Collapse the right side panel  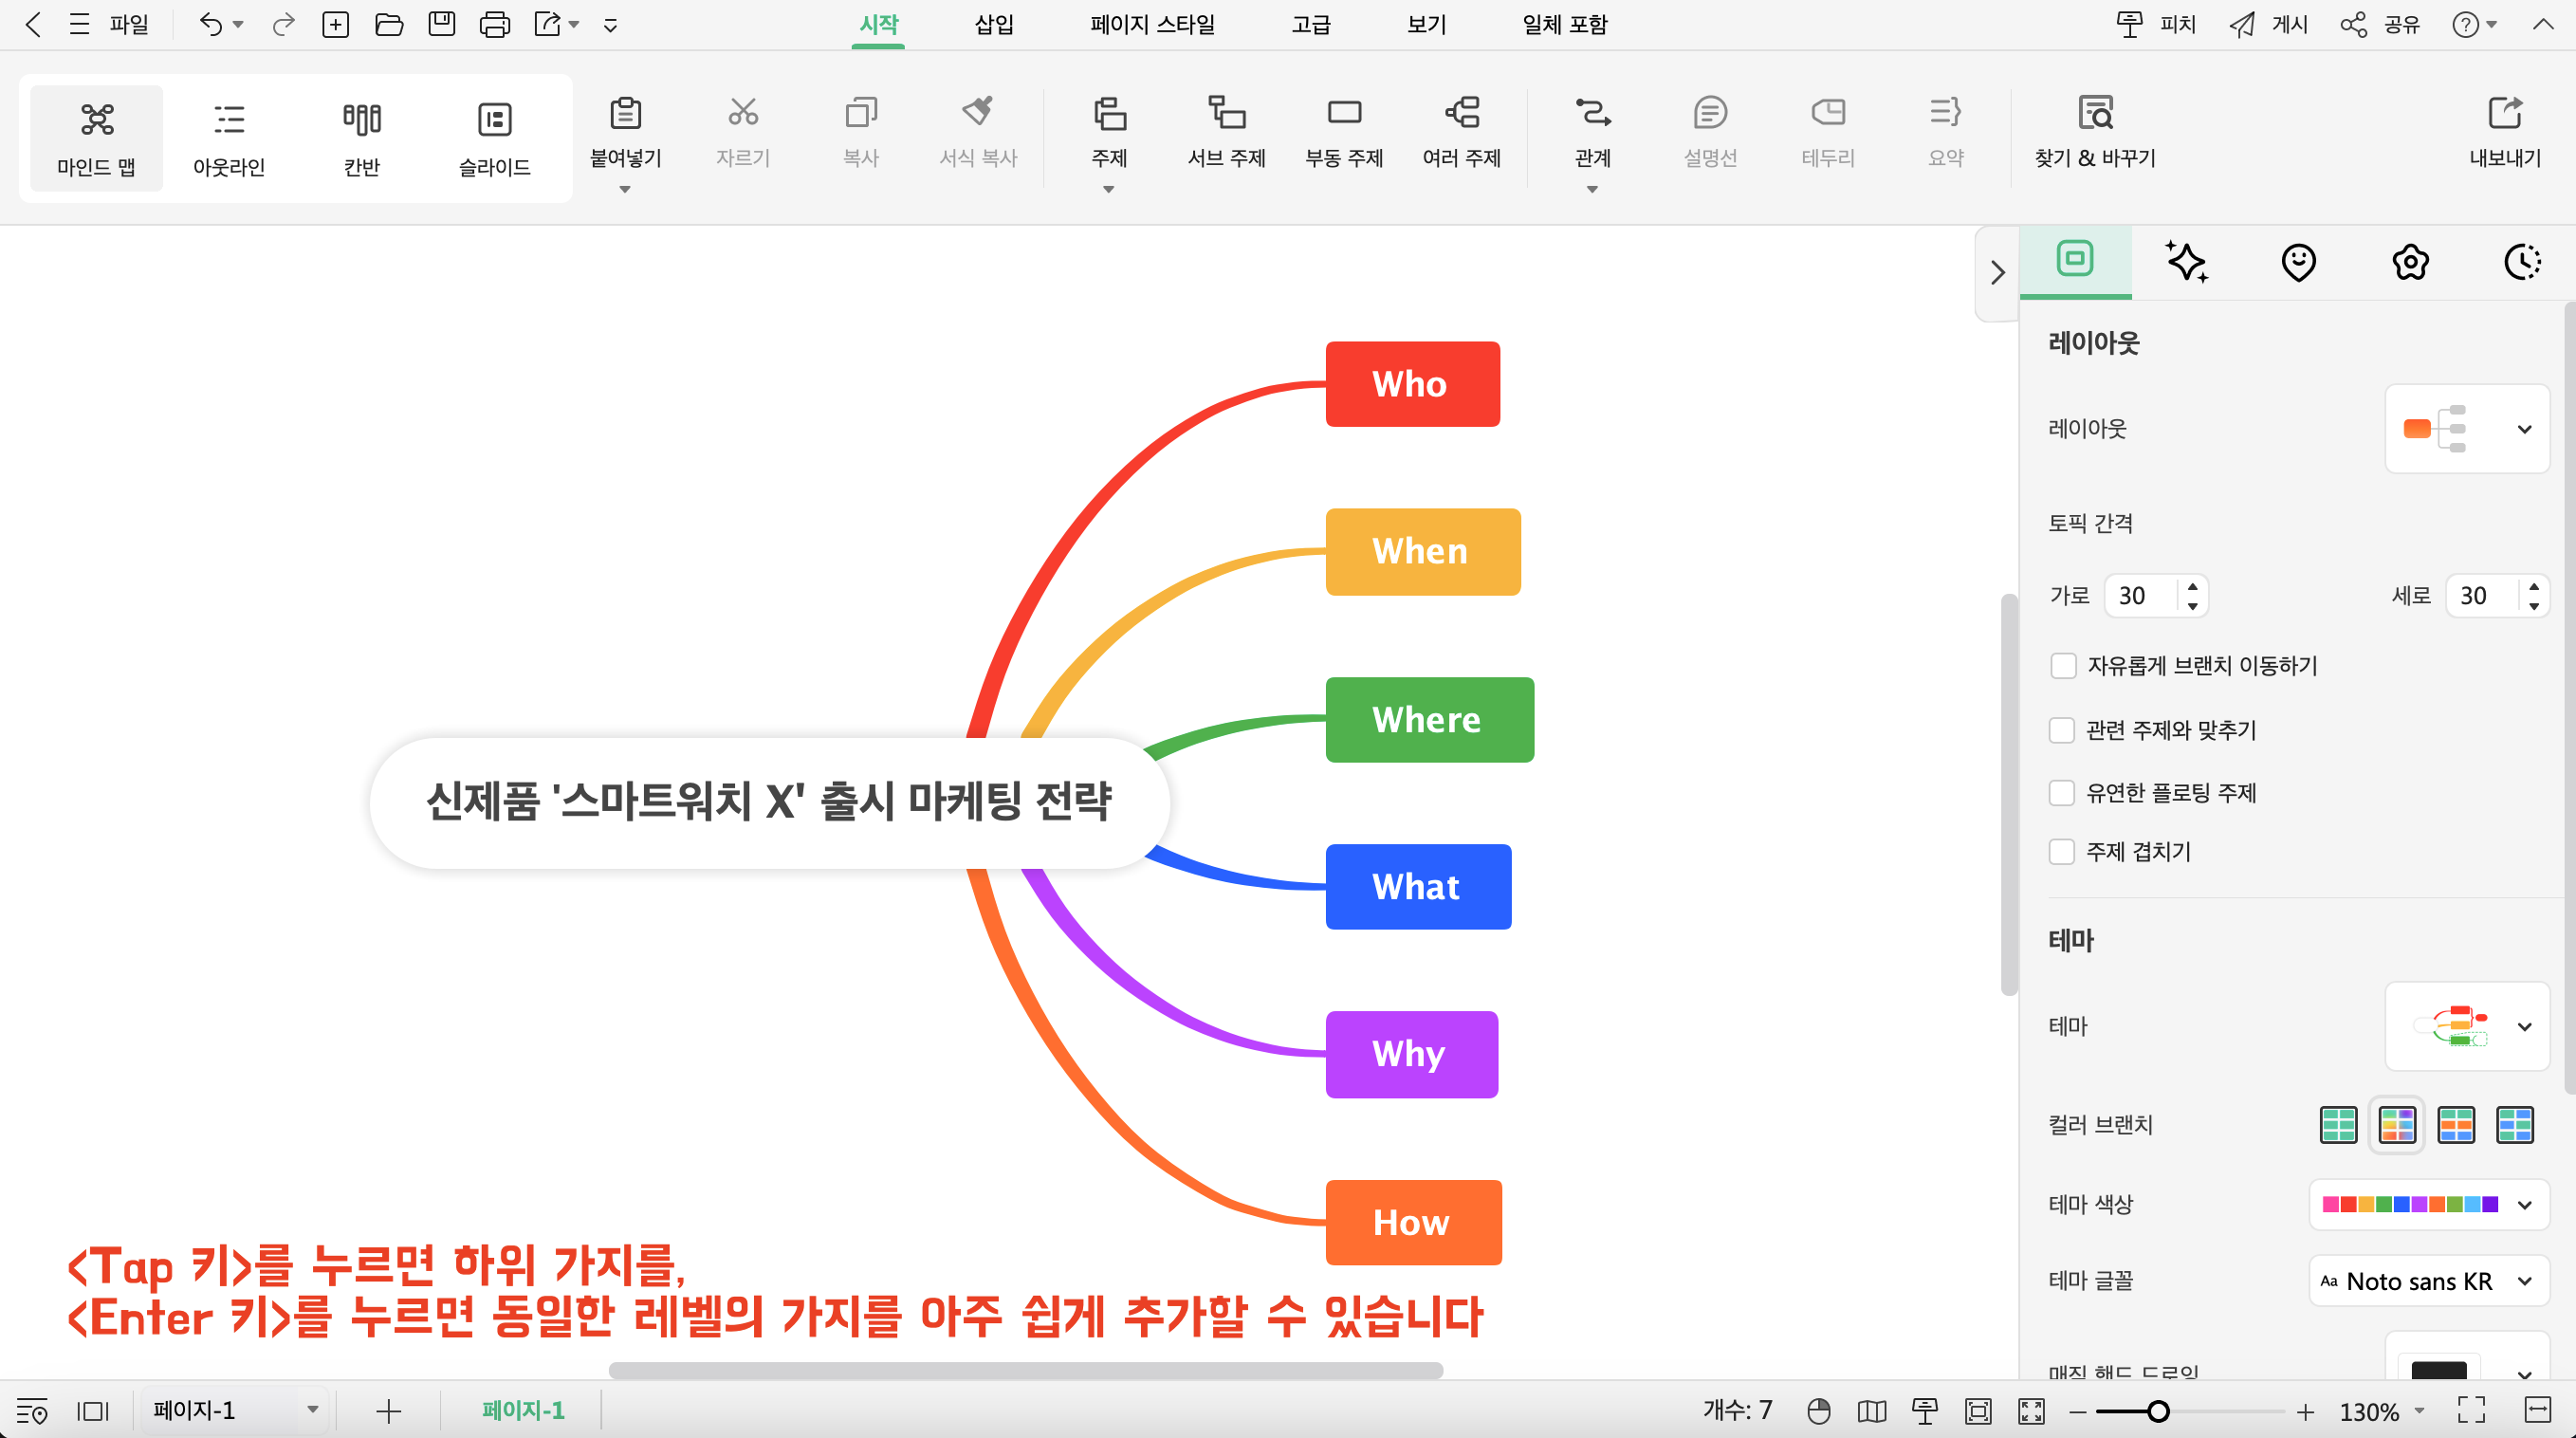[1997, 272]
